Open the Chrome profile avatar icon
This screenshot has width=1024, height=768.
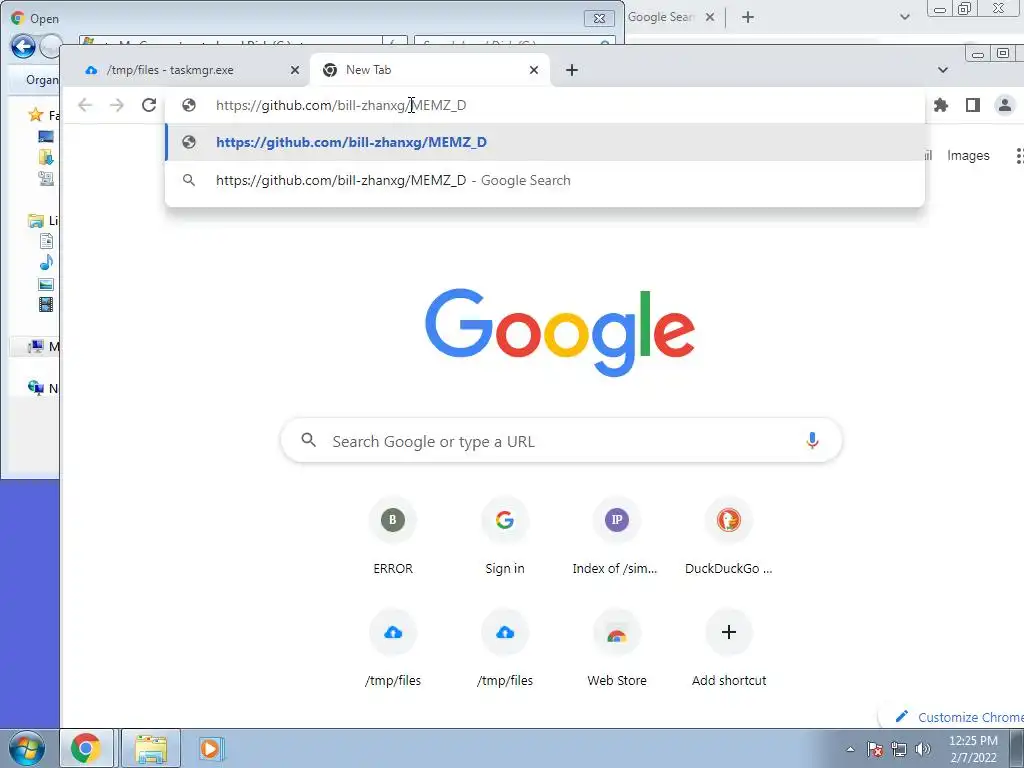pyautogui.click(x=1004, y=105)
